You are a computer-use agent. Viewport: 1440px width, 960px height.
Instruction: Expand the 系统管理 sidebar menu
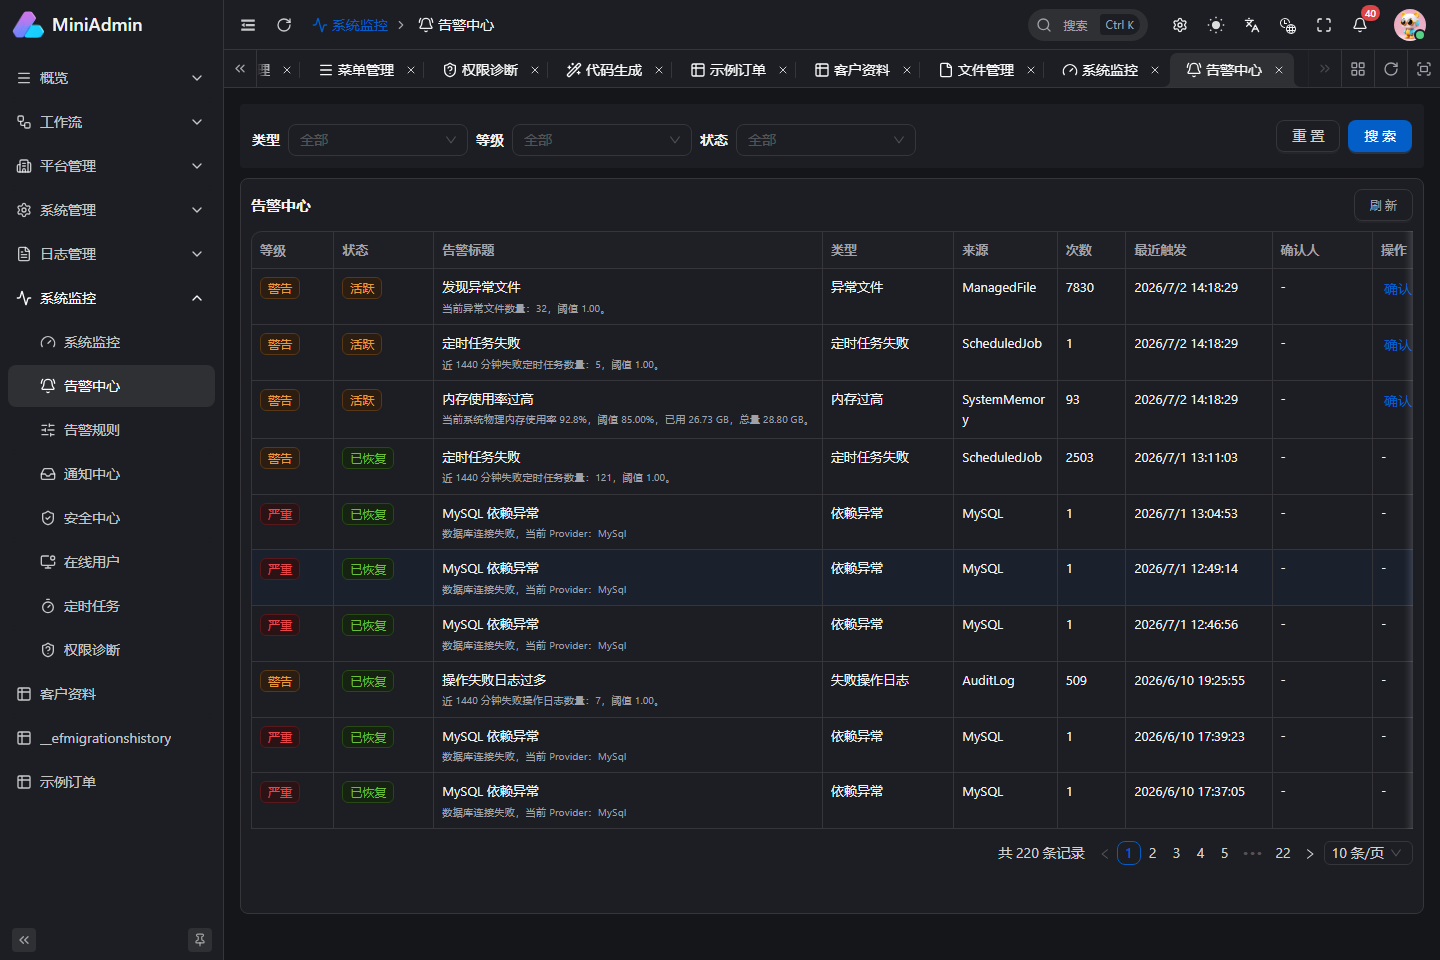point(111,210)
